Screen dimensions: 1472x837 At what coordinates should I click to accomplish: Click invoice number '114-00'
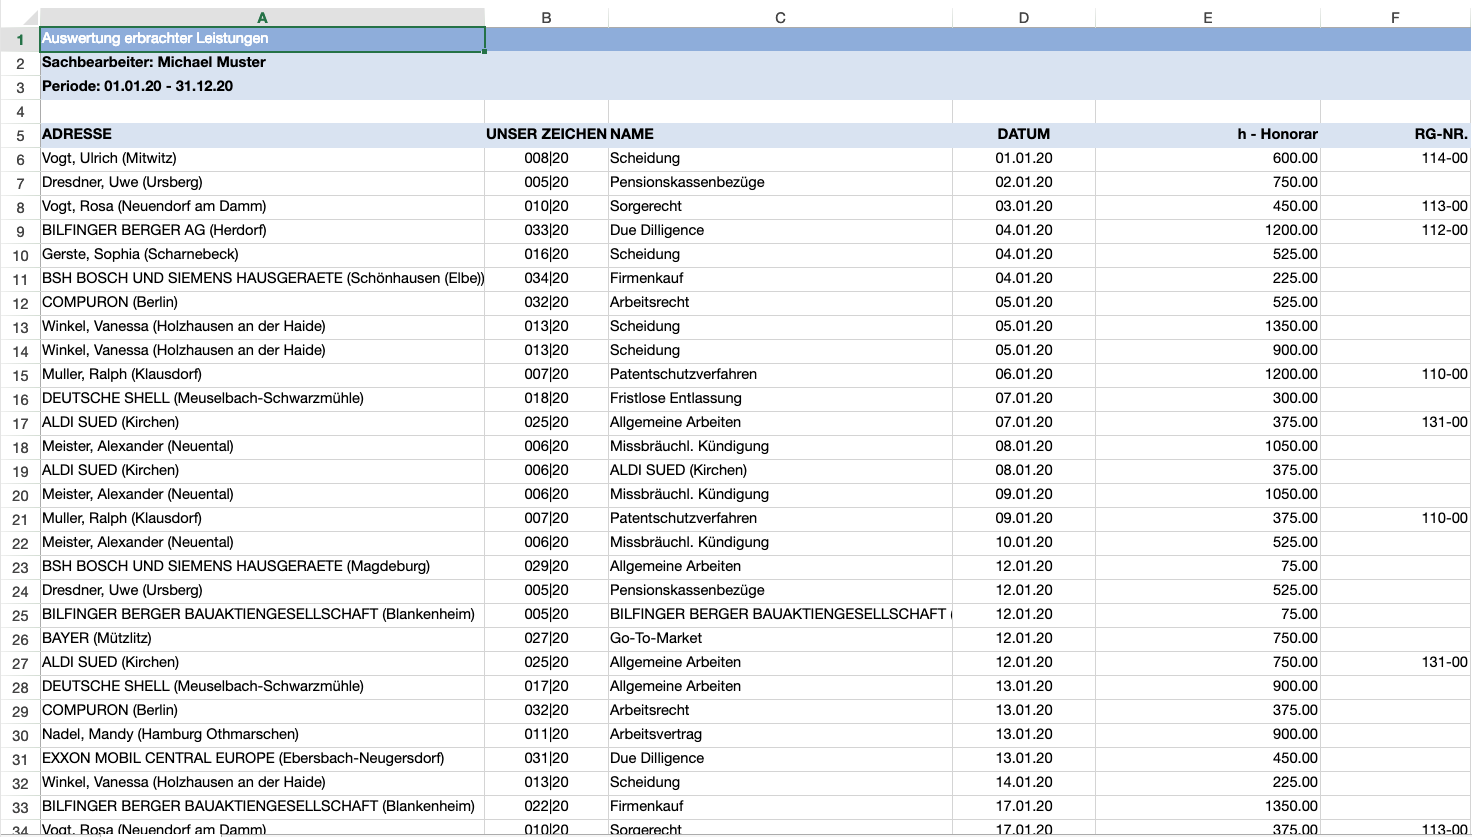click(x=1395, y=159)
